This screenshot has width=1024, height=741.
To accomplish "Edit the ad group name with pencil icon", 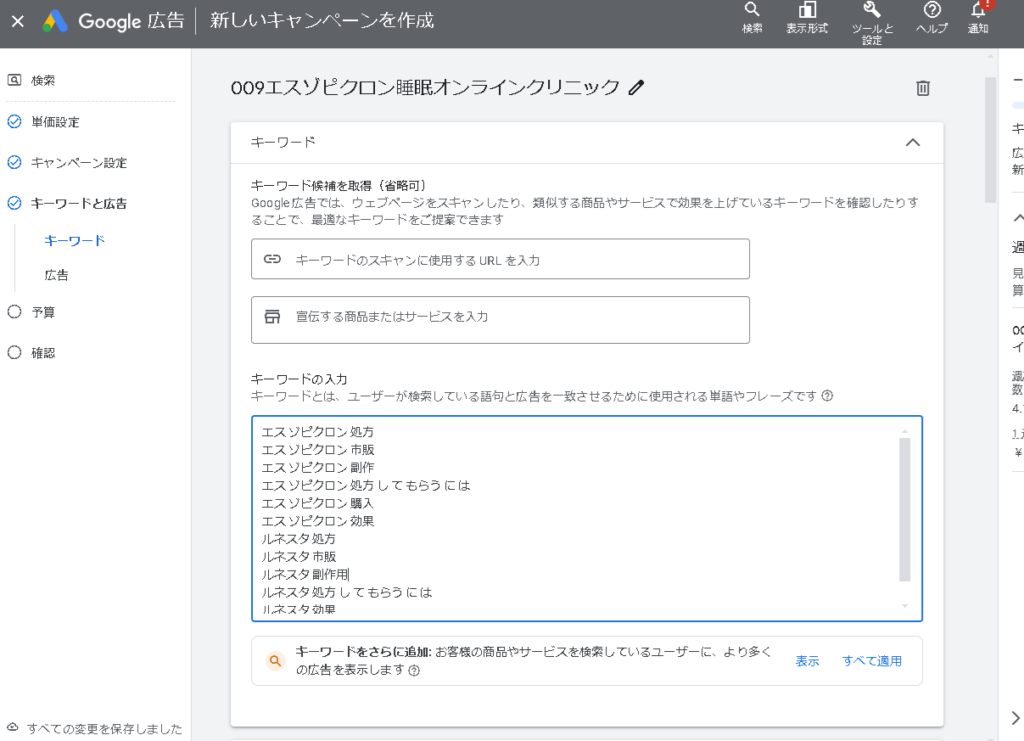I will [636, 87].
